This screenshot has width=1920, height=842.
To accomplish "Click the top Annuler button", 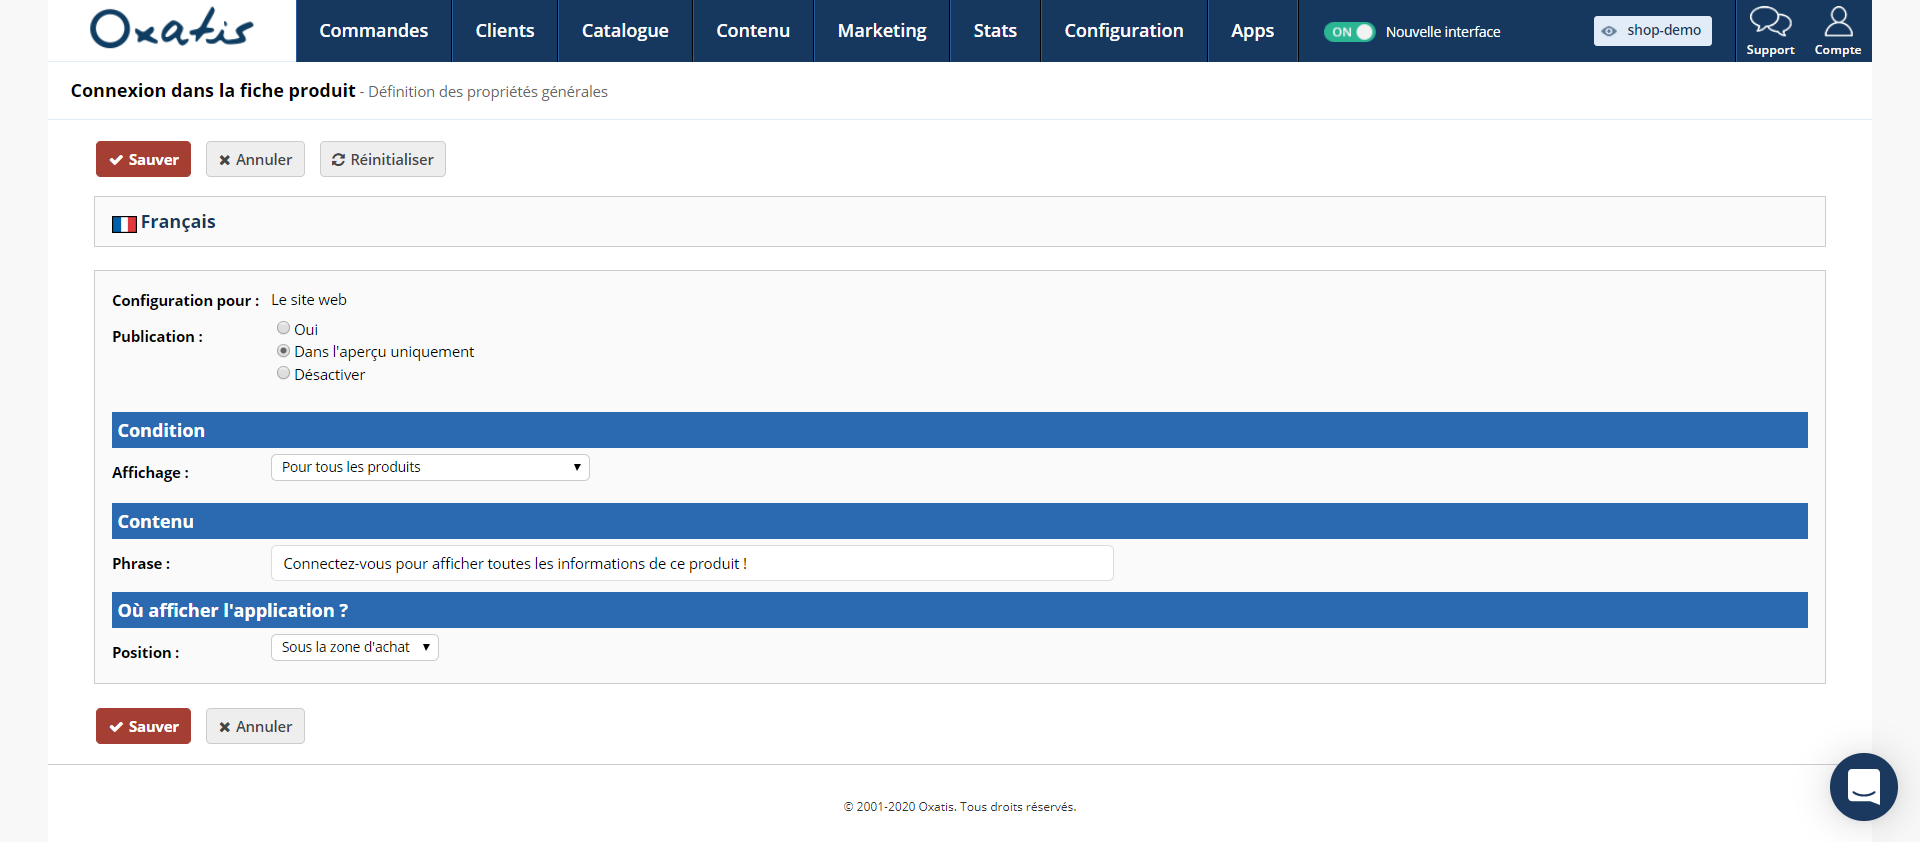I will [x=255, y=159].
